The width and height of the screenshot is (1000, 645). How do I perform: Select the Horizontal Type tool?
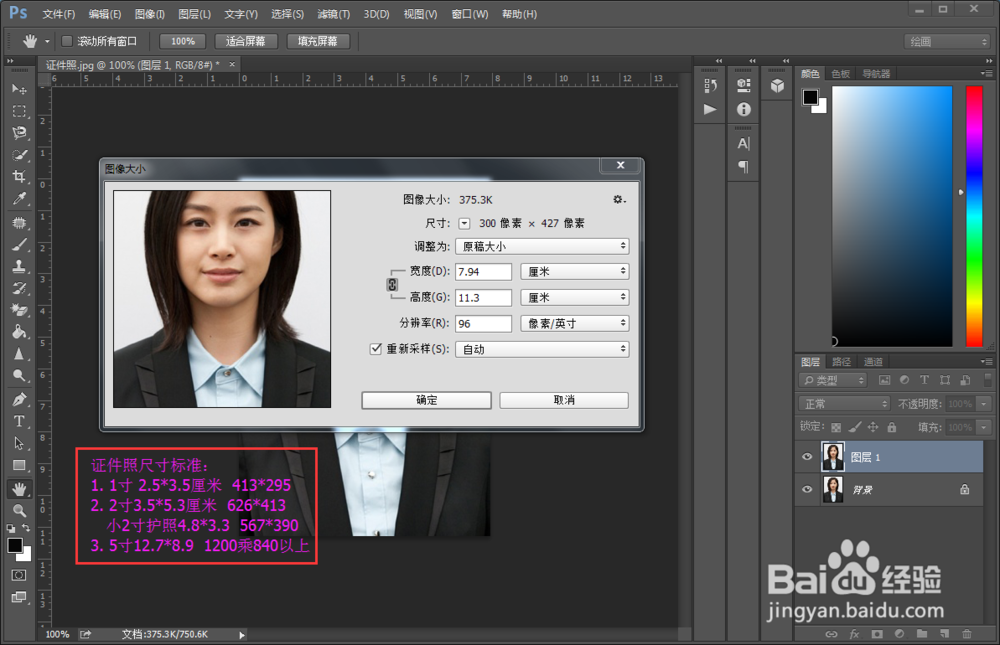click(19, 421)
